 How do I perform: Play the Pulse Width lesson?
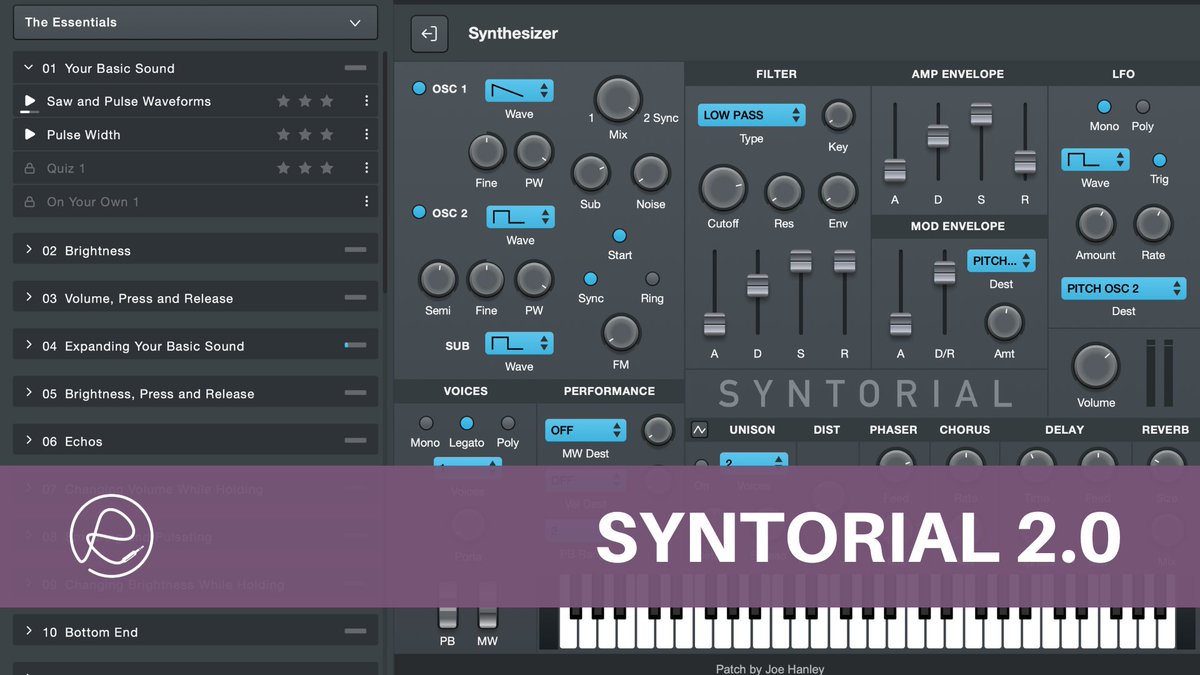point(30,135)
